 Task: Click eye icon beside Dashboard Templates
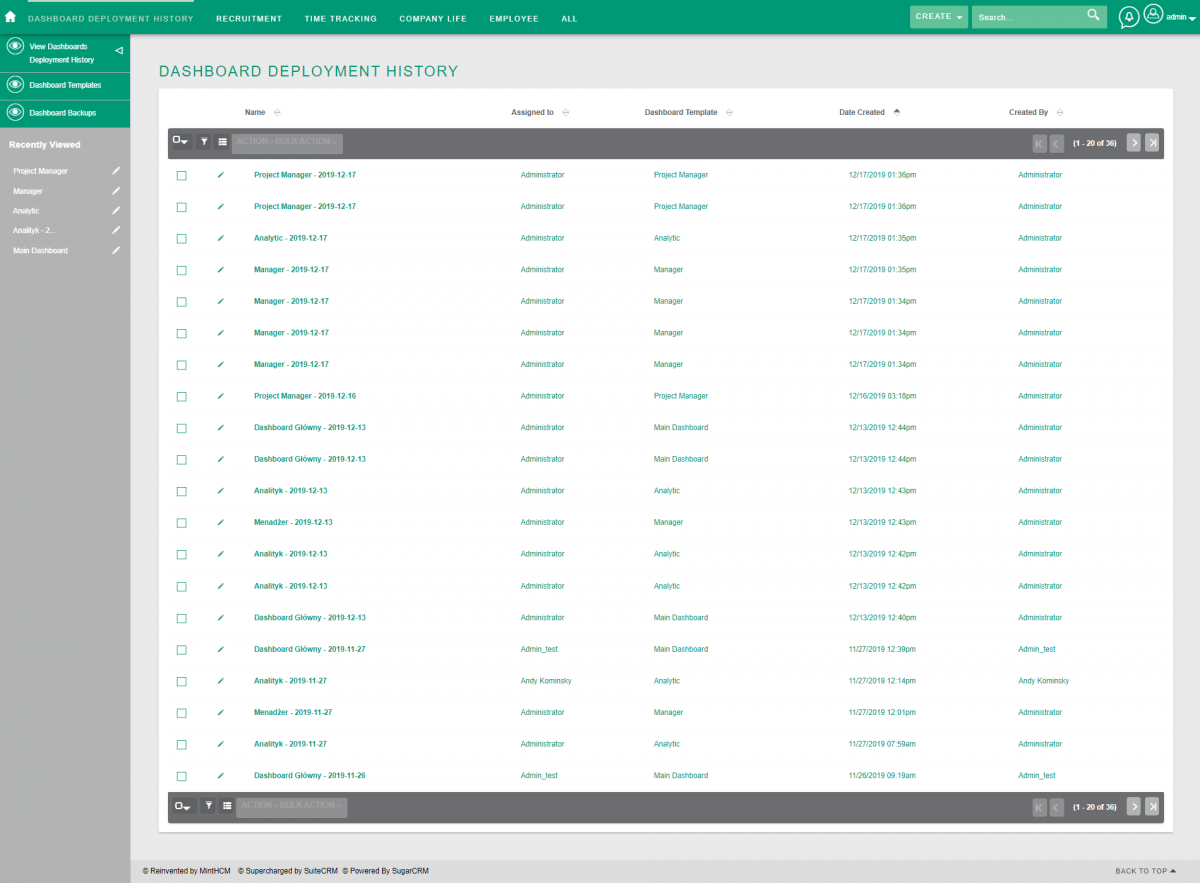pyautogui.click(x=15, y=85)
